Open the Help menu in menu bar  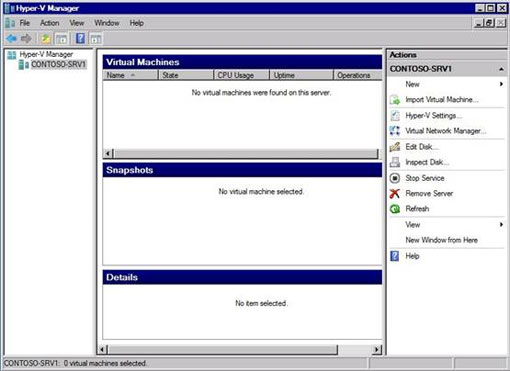click(x=137, y=23)
